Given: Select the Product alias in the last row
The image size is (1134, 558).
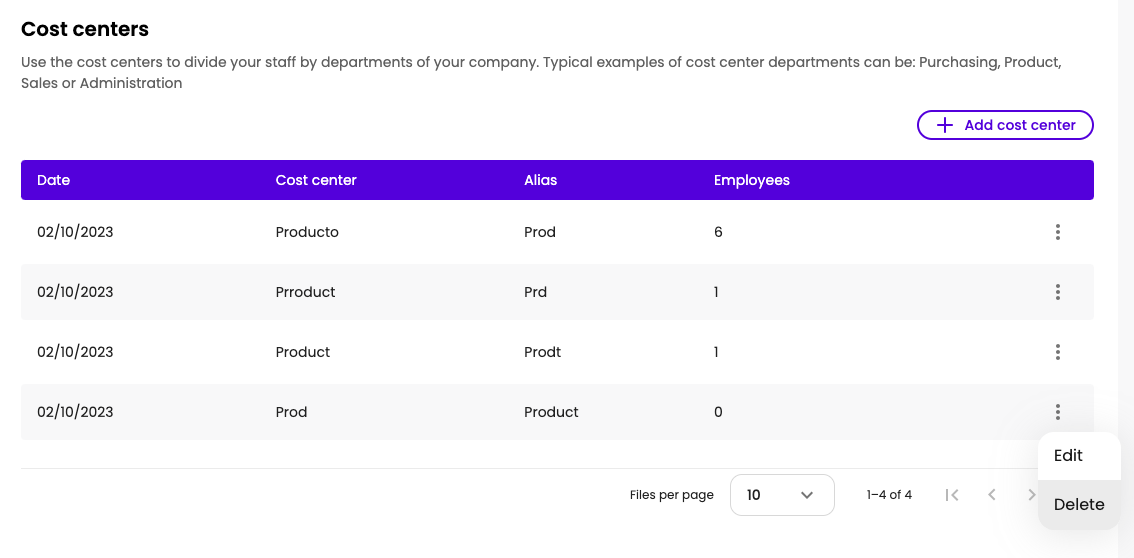Looking at the screenshot, I should pyautogui.click(x=551, y=412).
